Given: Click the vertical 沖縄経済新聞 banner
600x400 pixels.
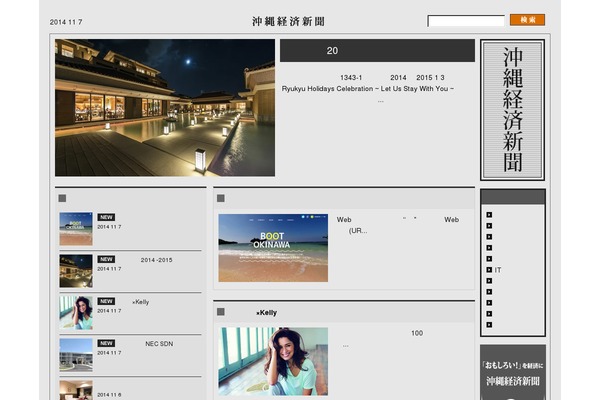Looking at the screenshot, I should [512, 110].
